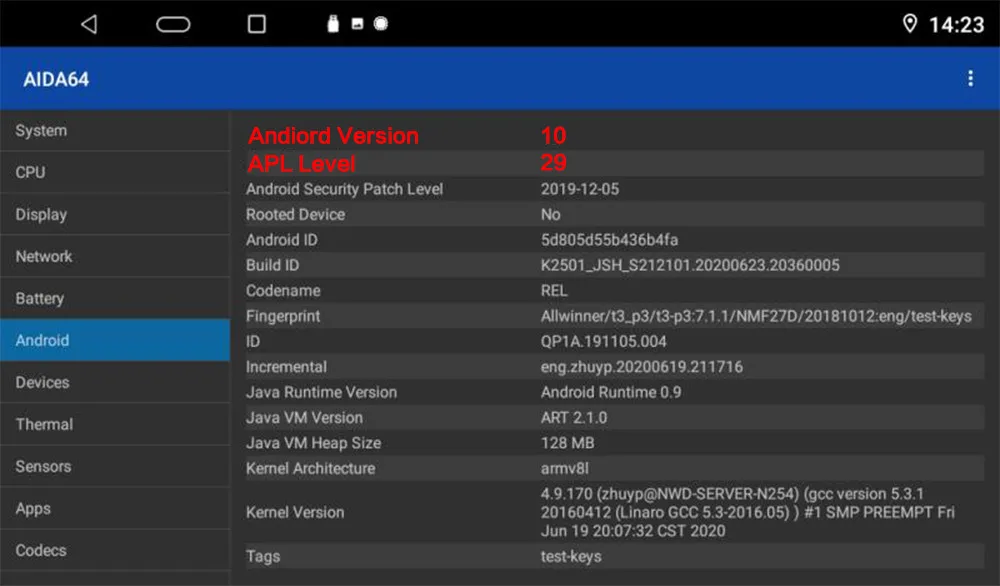The height and width of the screenshot is (586, 1000).
Task: Show the Sensors section
Action: tap(115, 466)
